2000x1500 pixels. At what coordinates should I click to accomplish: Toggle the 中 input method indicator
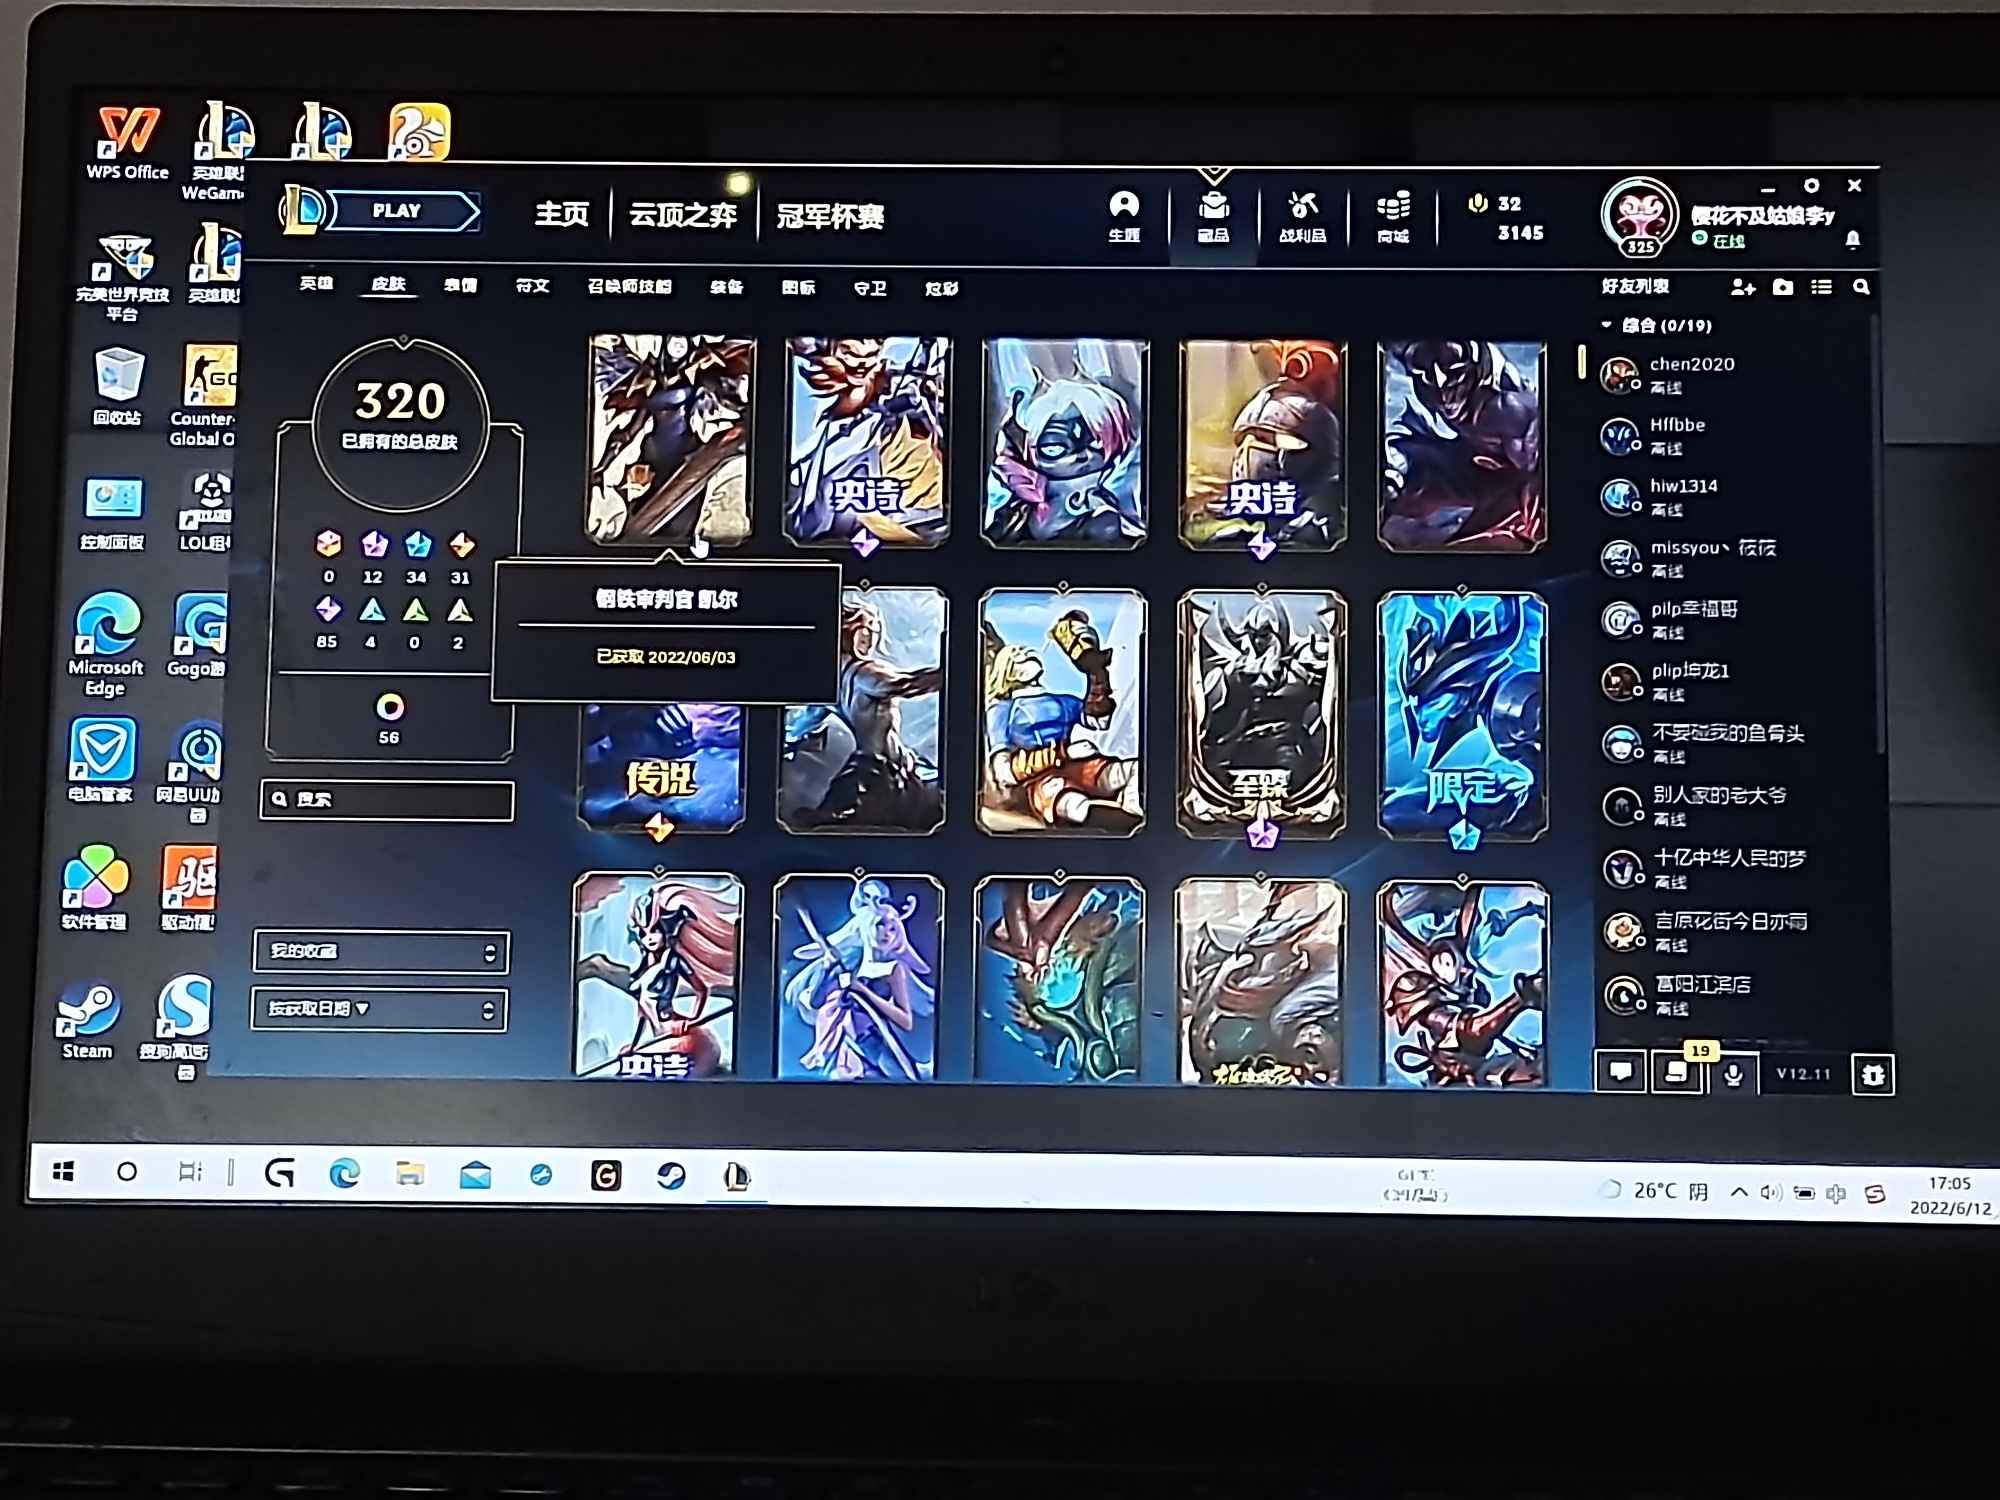[1836, 1194]
